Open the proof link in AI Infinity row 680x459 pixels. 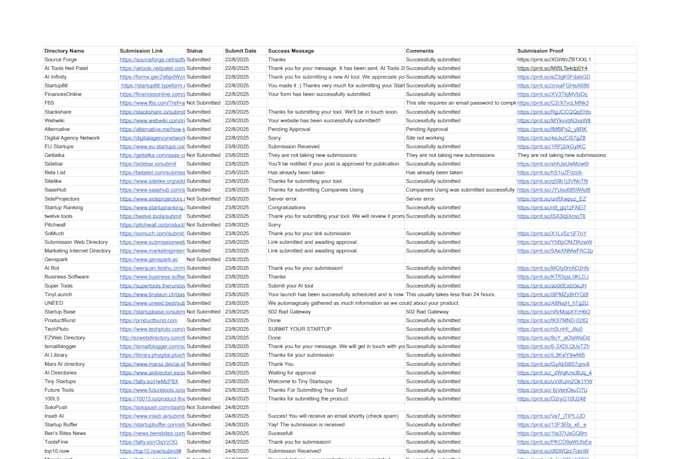click(553, 77)
